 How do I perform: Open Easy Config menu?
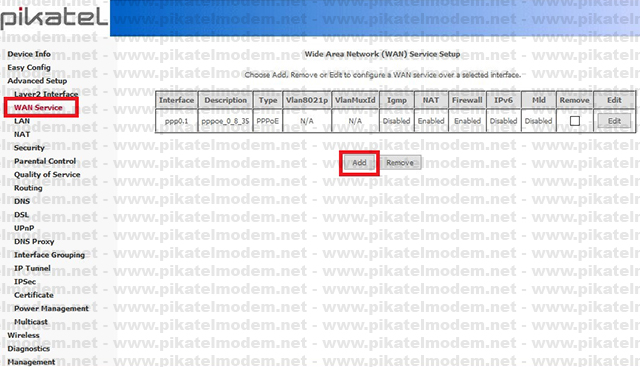pos(29,67)
